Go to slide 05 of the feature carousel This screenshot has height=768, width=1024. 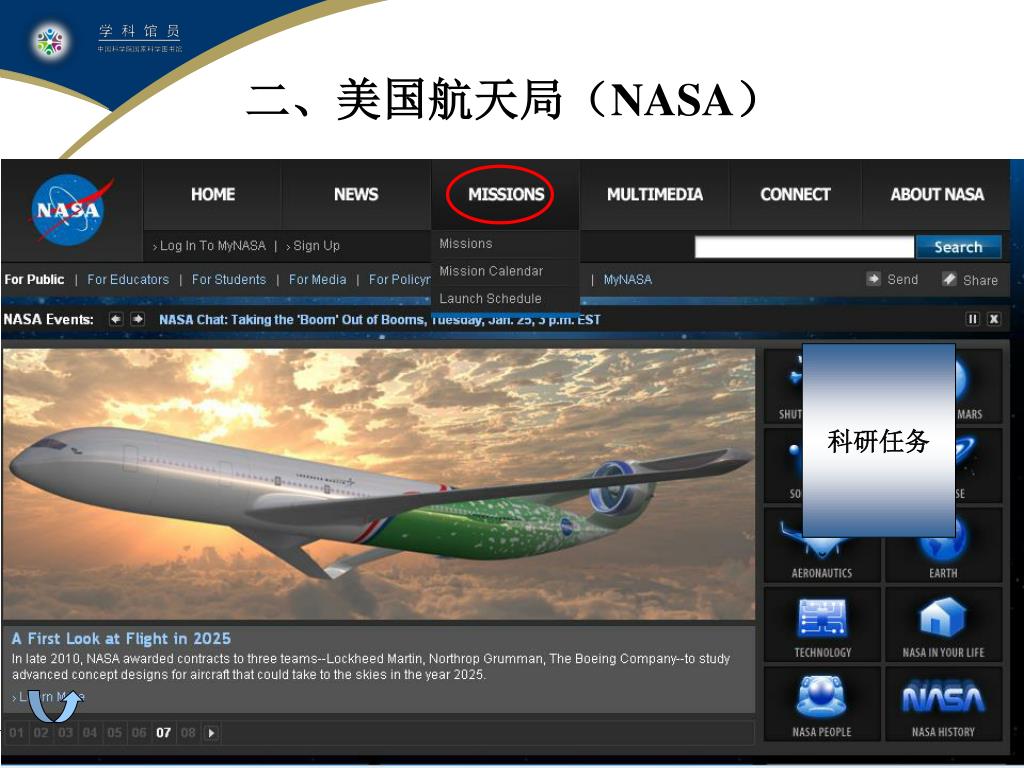click(114, 733)
